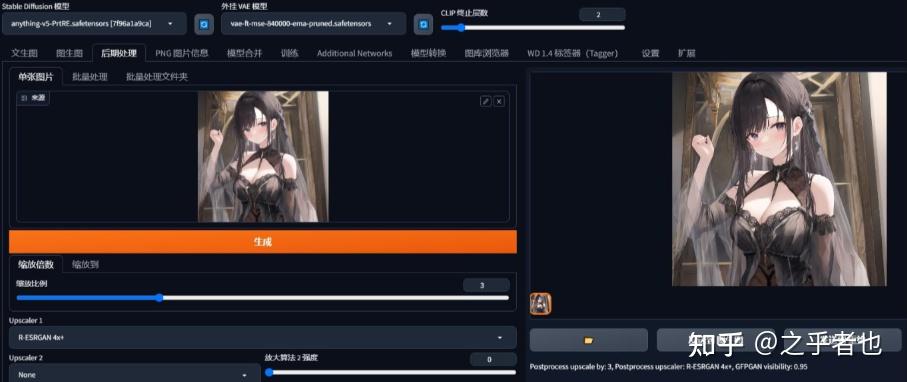
Task: Refresh the Stable Diffusion model list
Action: coord(204,24)
